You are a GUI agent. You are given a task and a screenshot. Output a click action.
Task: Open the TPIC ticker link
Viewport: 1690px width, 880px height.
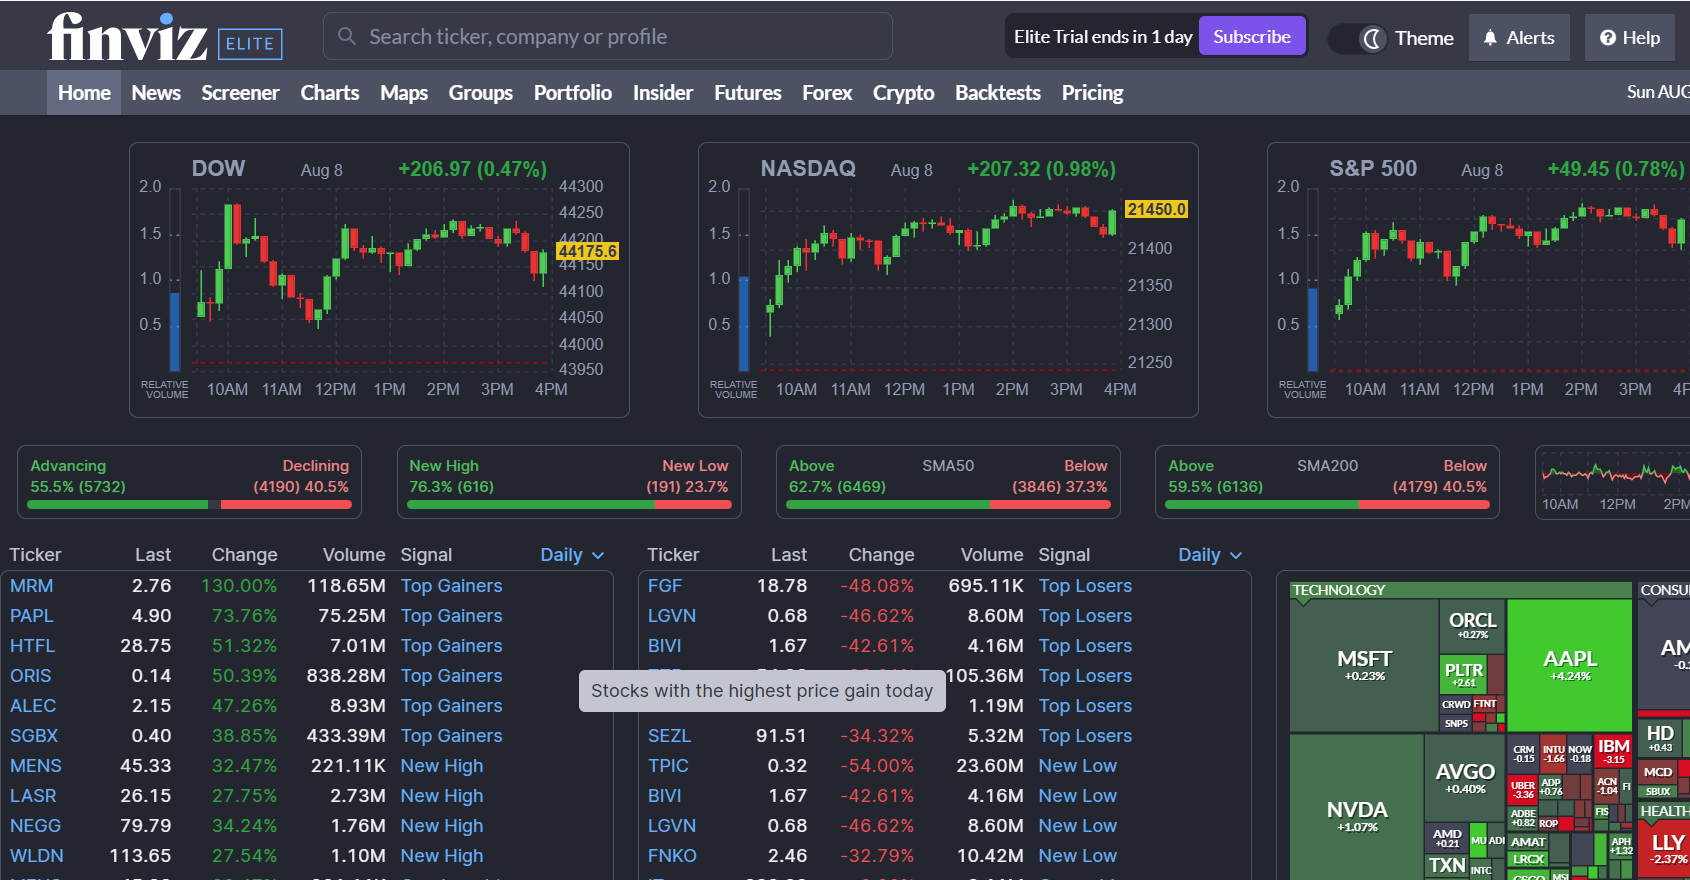(x=668, y=766)
